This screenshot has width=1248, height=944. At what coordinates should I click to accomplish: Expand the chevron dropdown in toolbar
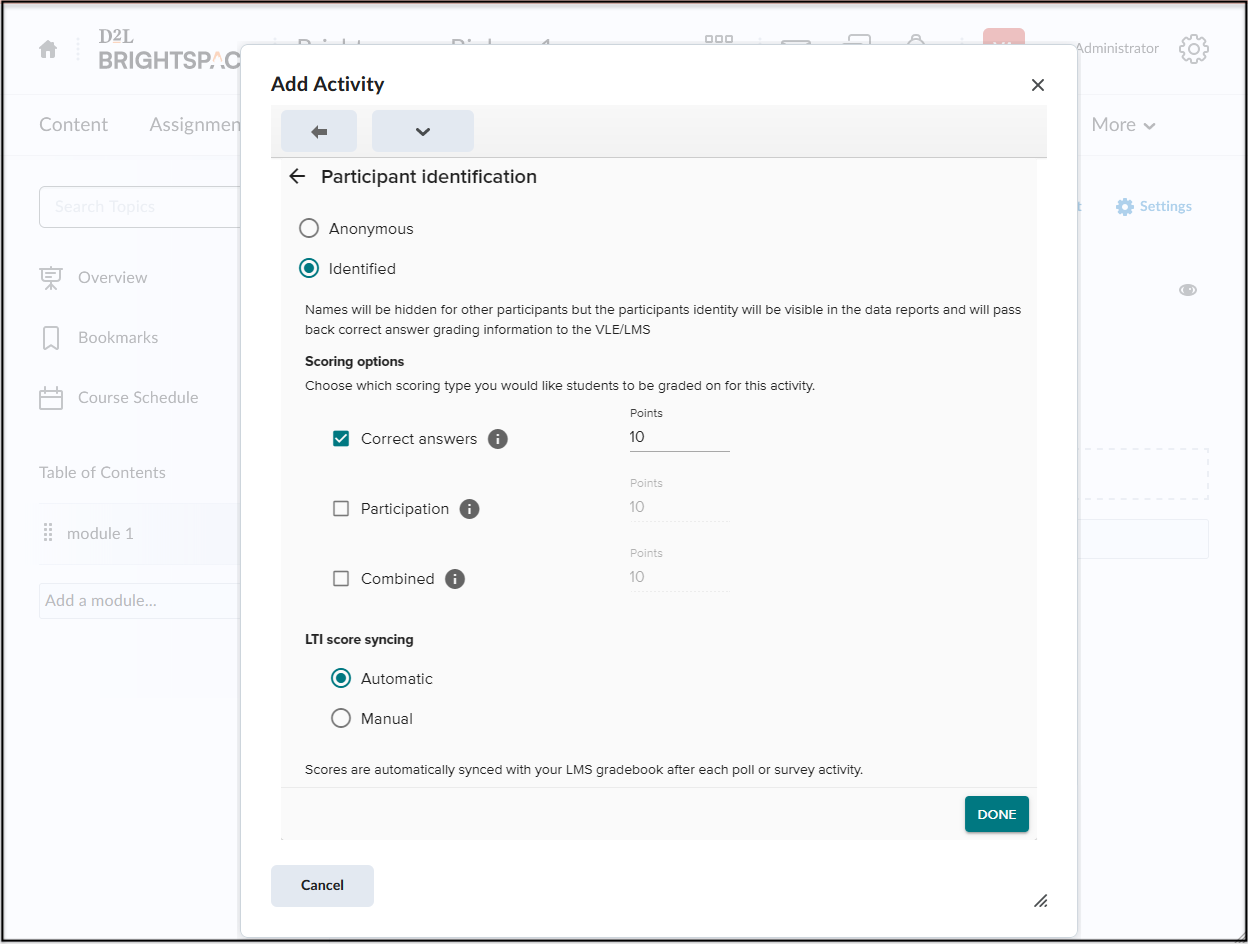click(422, 131)
